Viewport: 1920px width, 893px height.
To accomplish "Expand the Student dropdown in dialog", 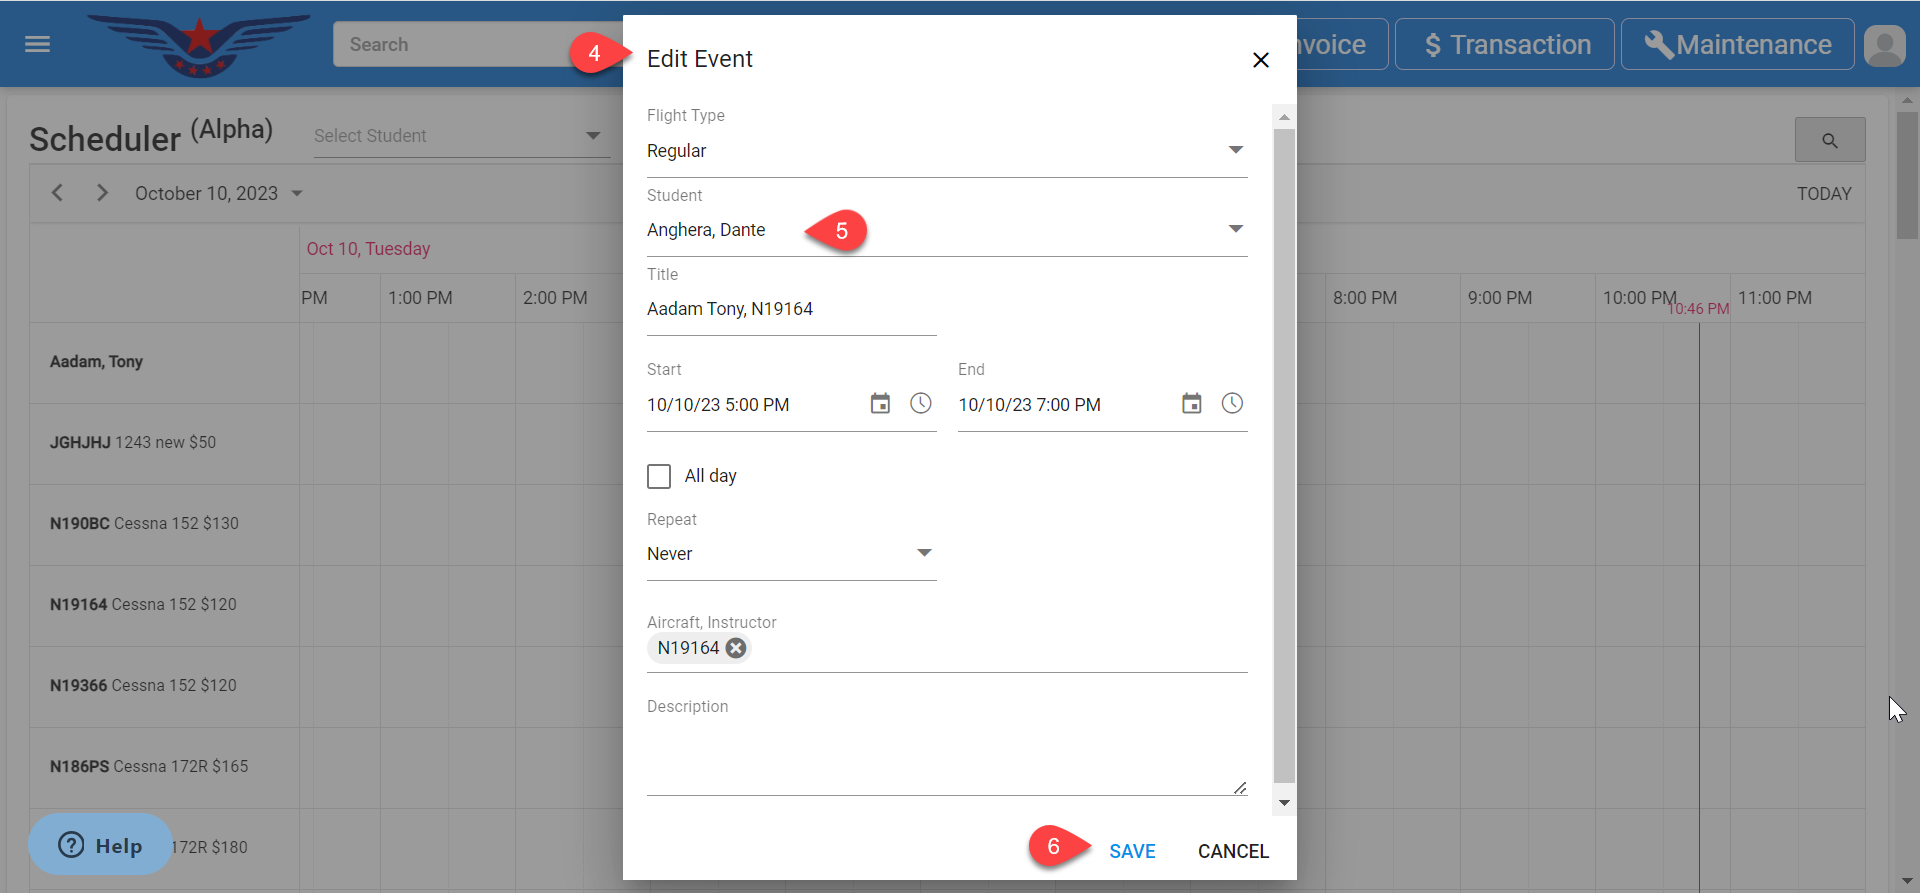I will [x=1235, y=229].
